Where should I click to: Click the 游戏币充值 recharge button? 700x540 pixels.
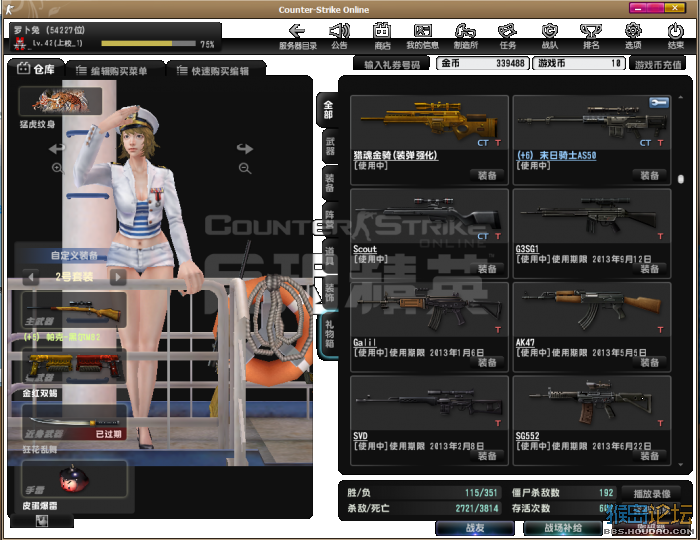658,64
